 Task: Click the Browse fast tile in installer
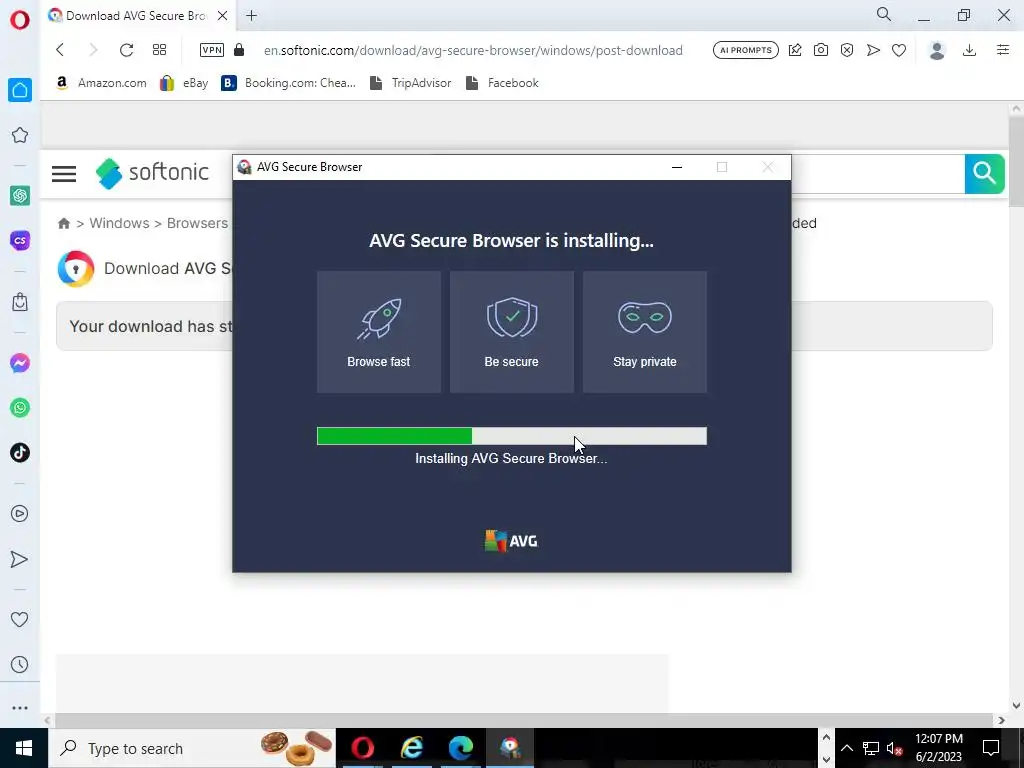379,332
